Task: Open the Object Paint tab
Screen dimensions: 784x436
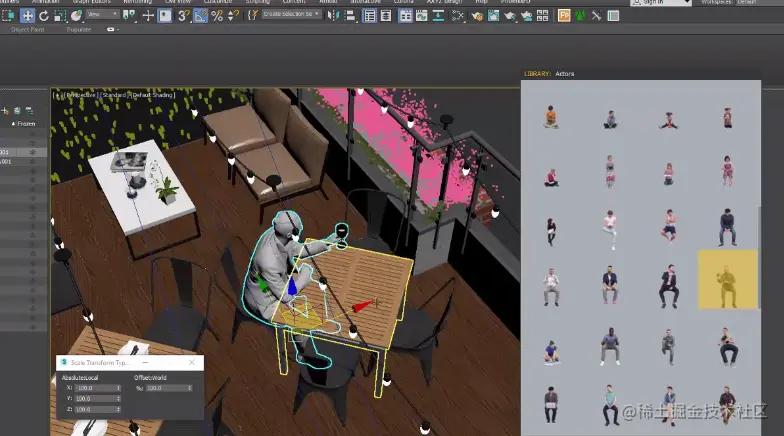Action: pyautogui.click(x=28, y=30)
